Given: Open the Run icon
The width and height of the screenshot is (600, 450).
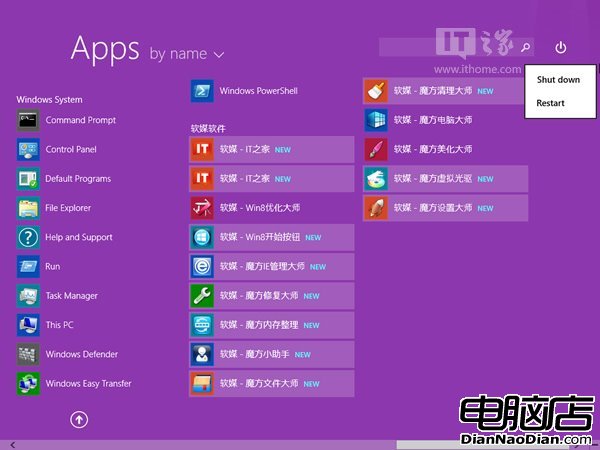Looking at the screenshot, I should pyautogui.click(x=28, y=267).
